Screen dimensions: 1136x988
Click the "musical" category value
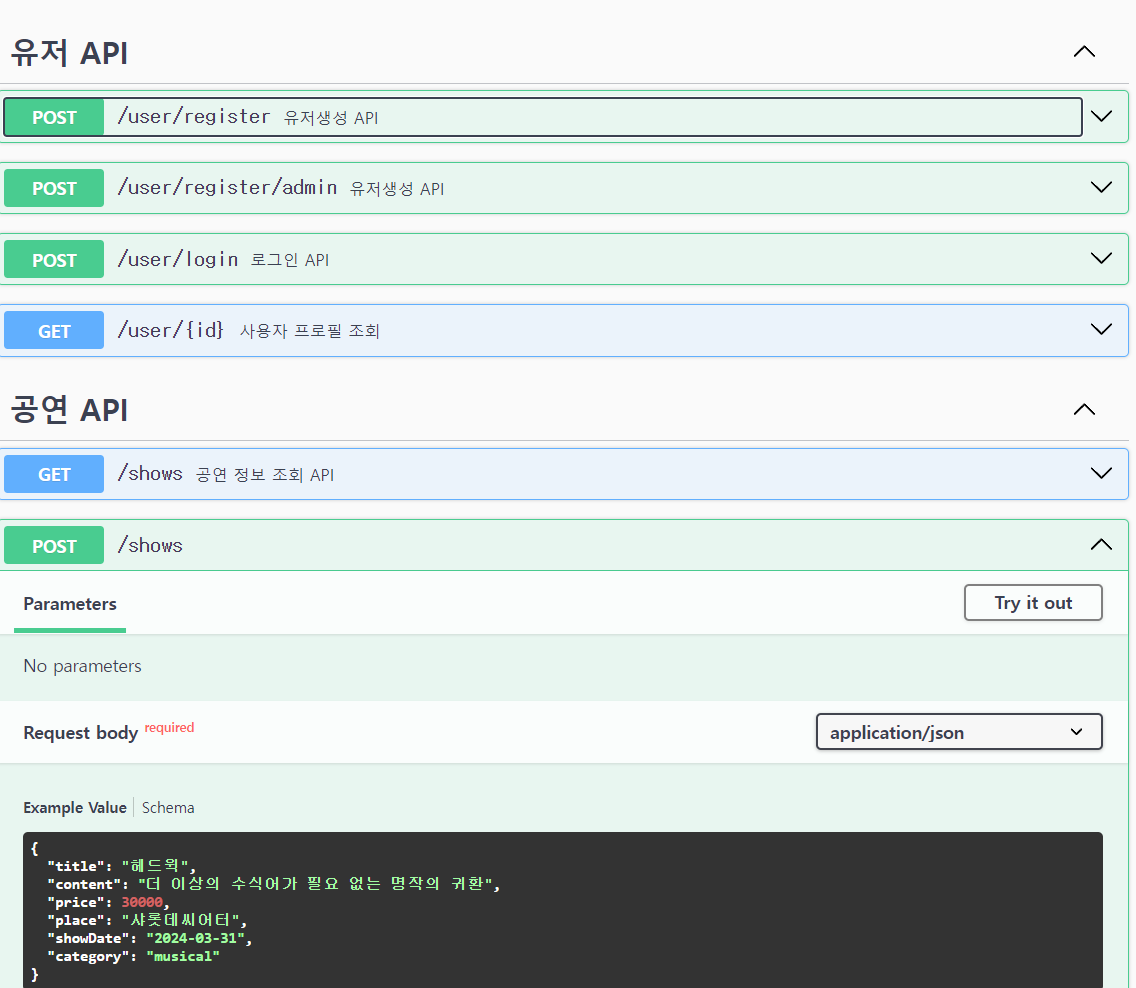click(x=183, y=956)
